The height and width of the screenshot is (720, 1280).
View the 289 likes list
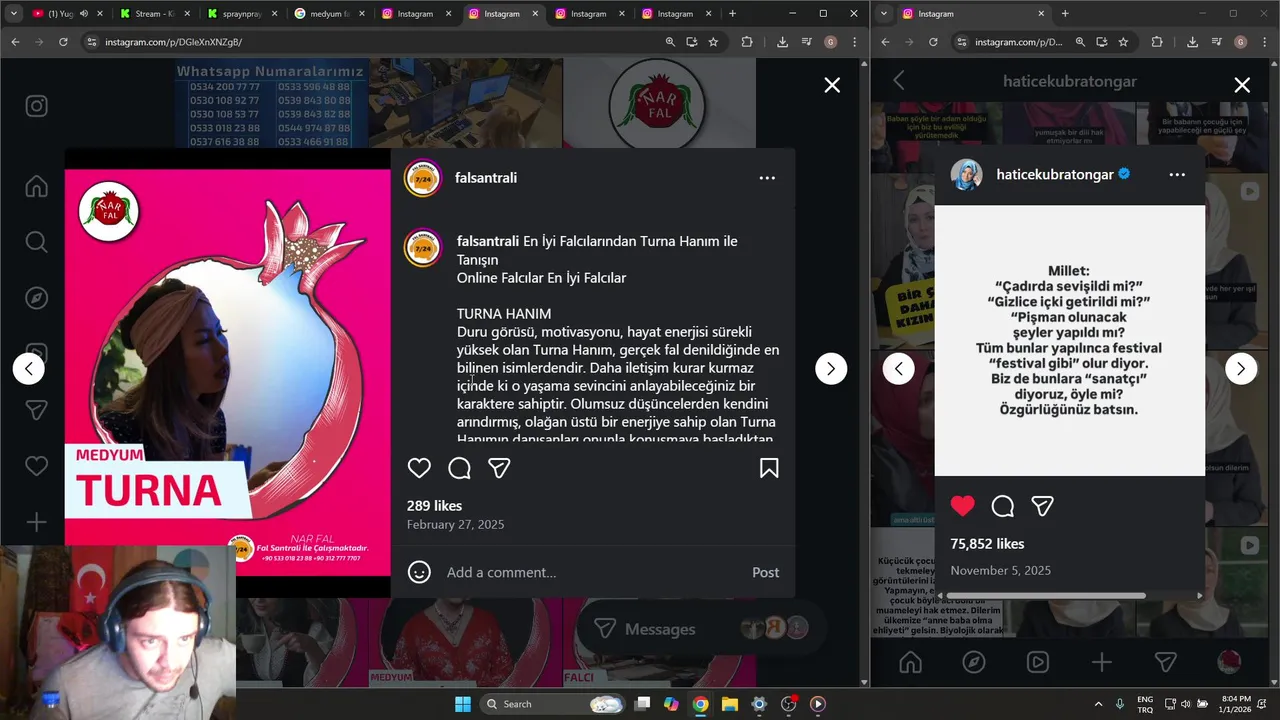pyautogui.click(x=434, y=506)
